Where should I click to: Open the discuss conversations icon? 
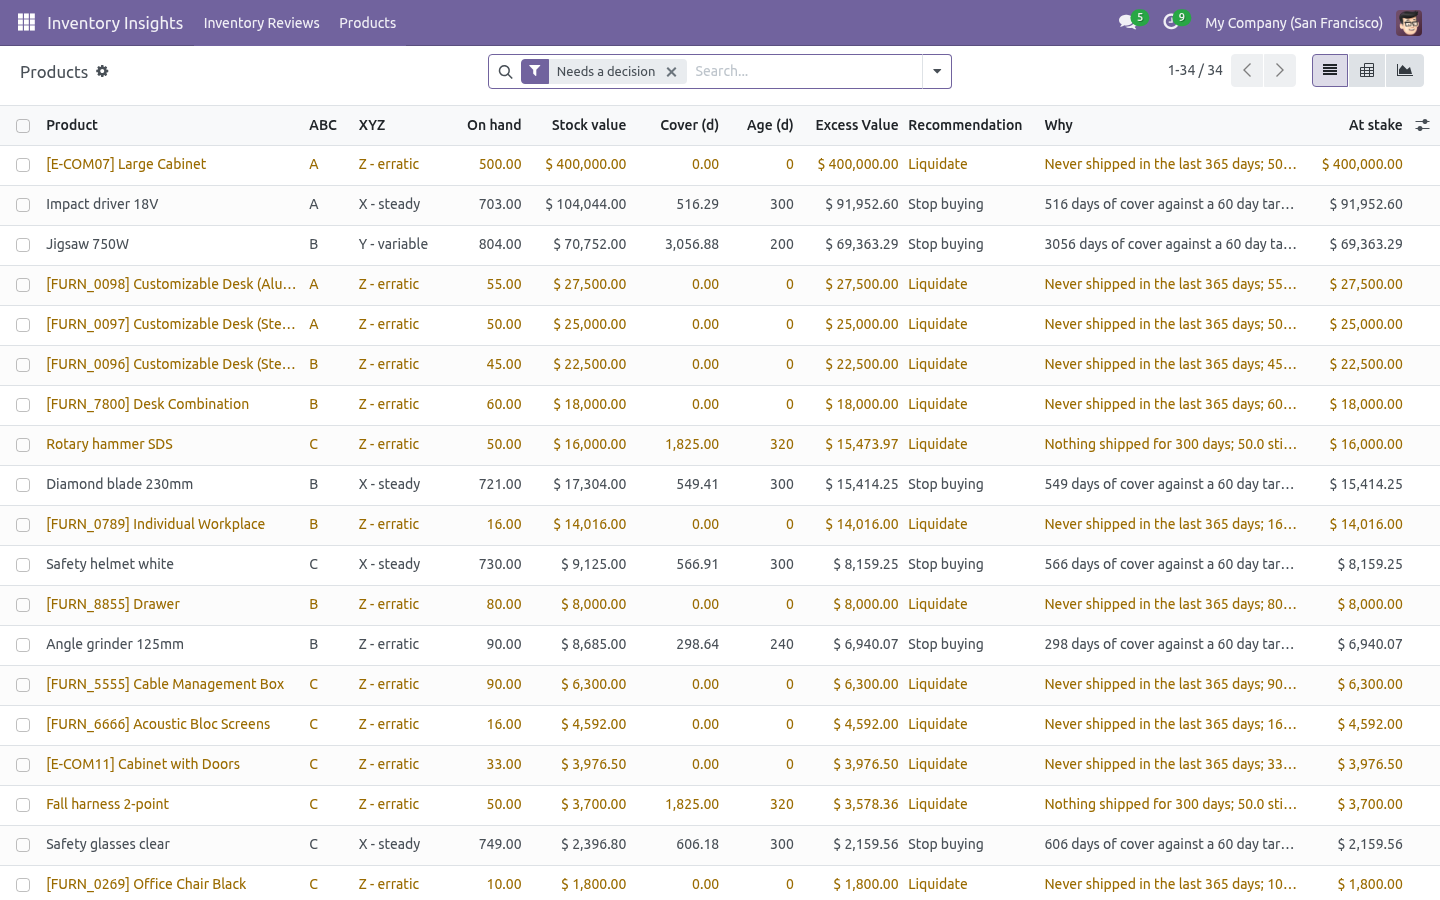1127,22
